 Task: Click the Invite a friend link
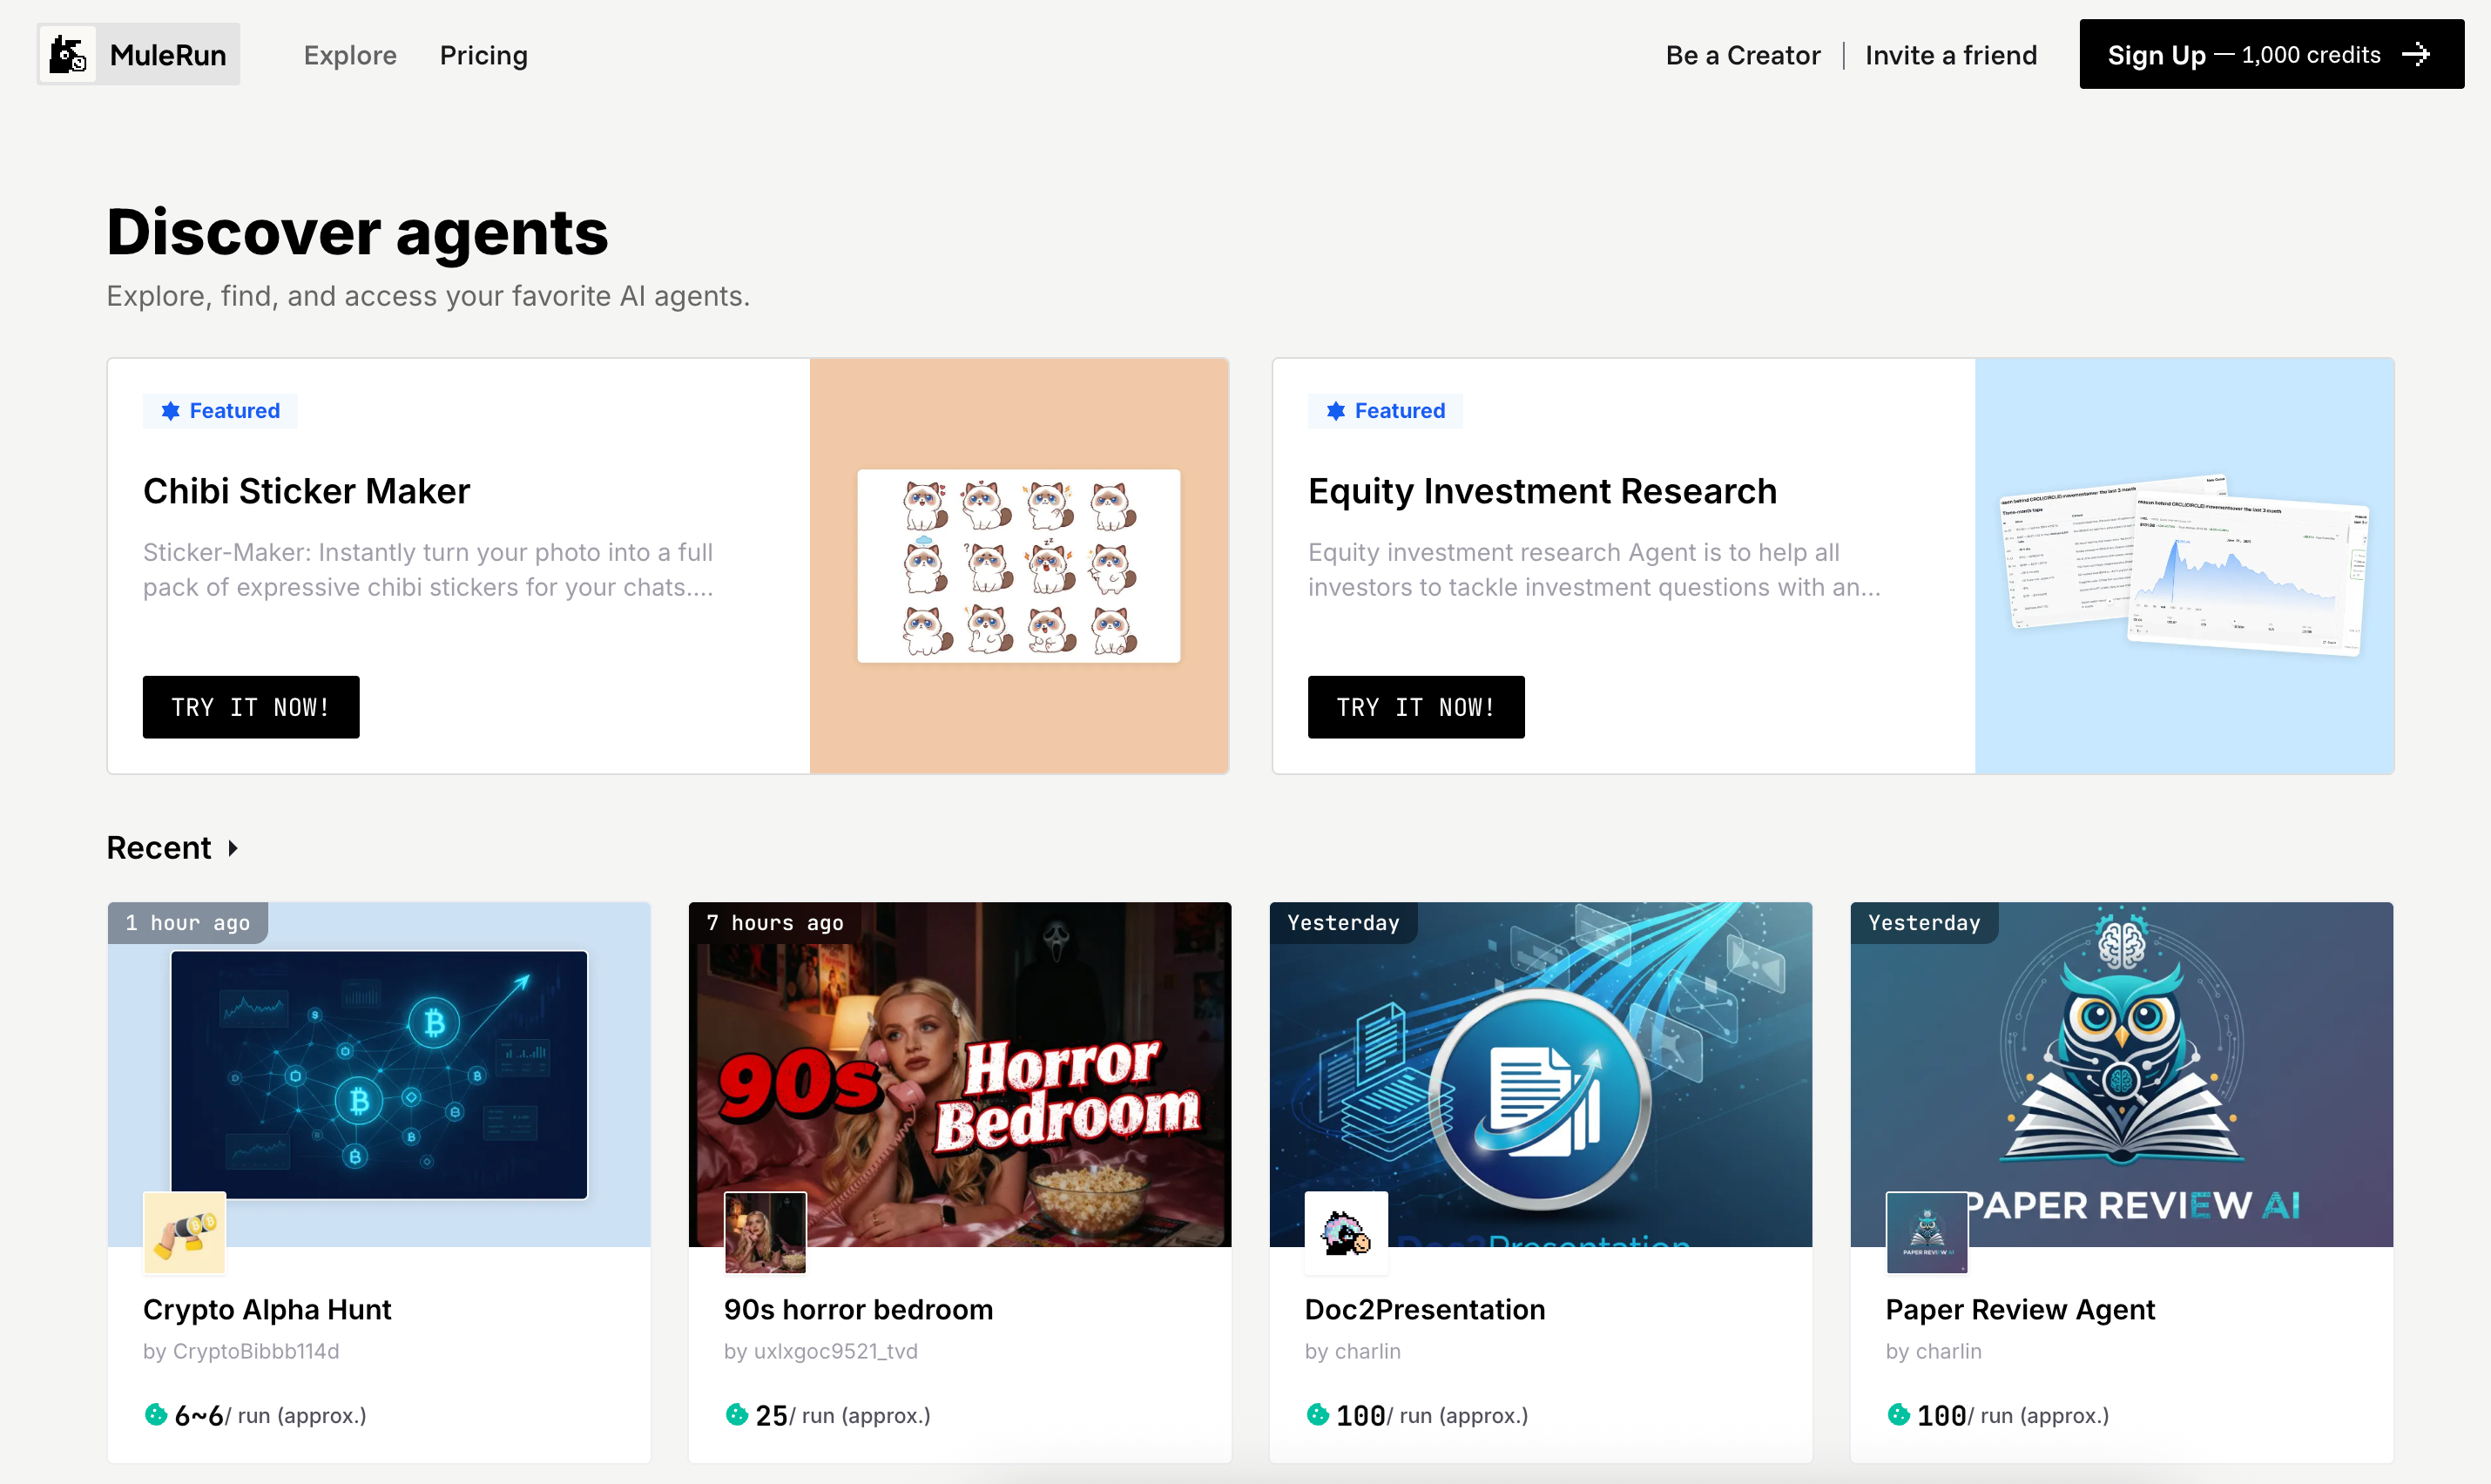tap(1950, 55)
